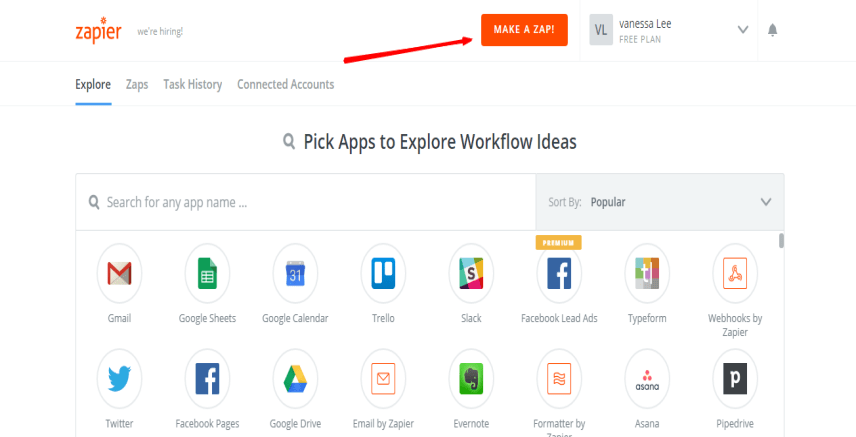Pick the Trello app icon
Image resolution: width=856 pixels, height=437 pixels.
[383, 273]
